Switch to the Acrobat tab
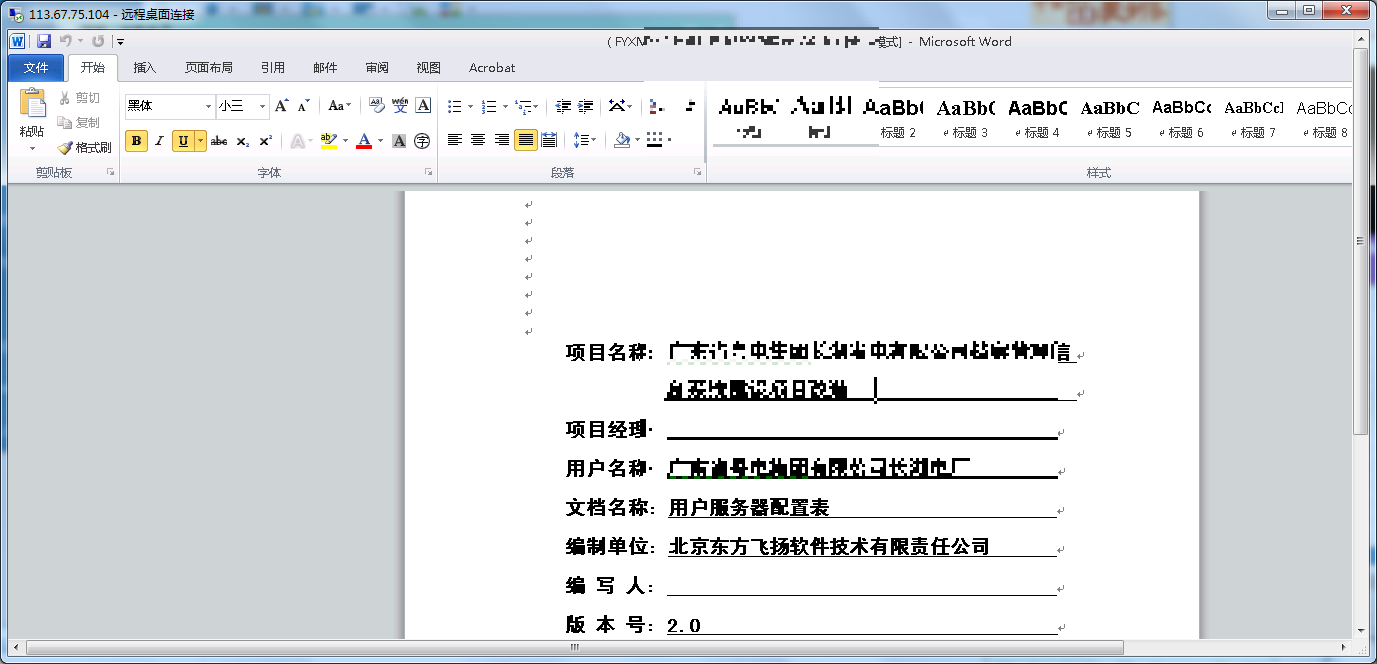This screenshot has width=1377, height=664. point(492,68)
